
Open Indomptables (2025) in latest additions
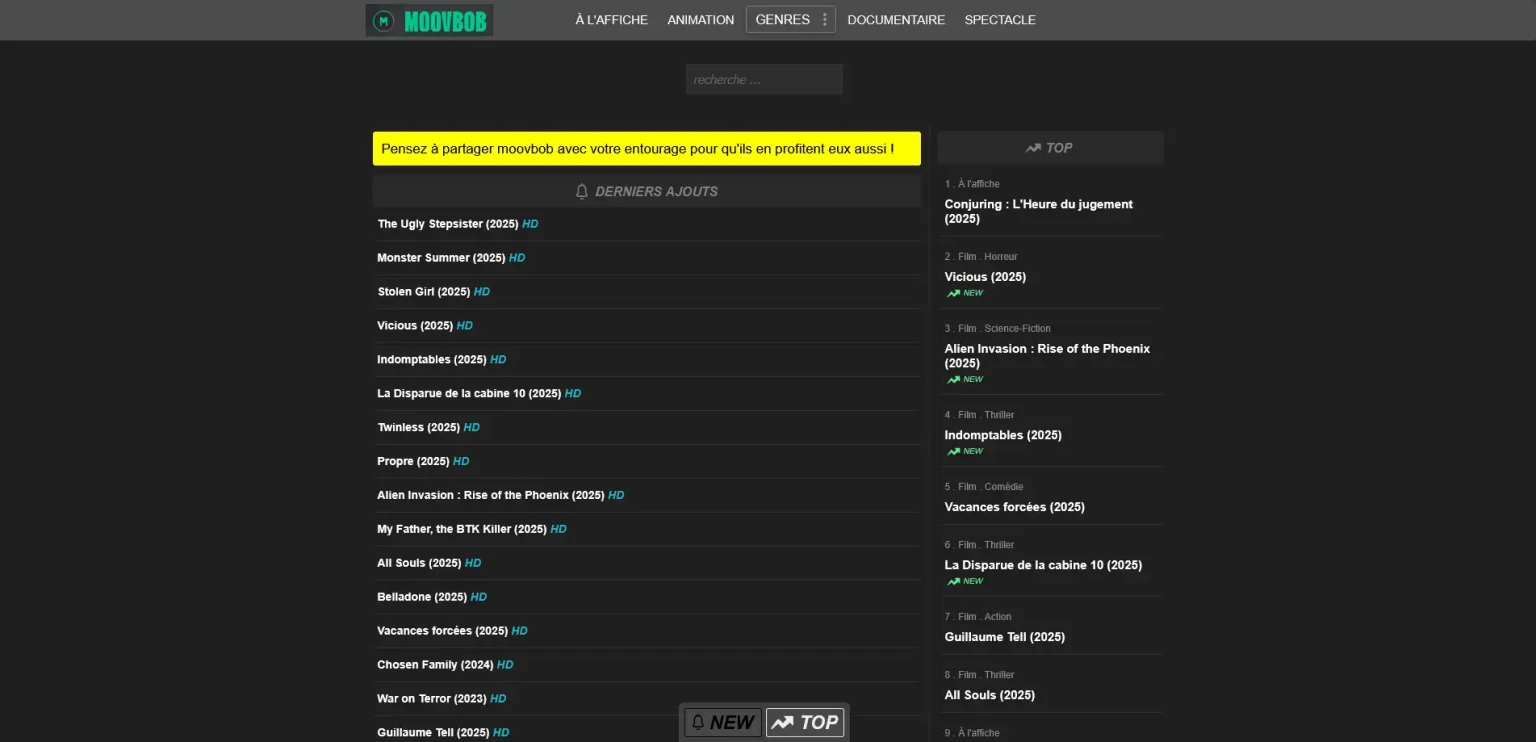click(432, 360)
